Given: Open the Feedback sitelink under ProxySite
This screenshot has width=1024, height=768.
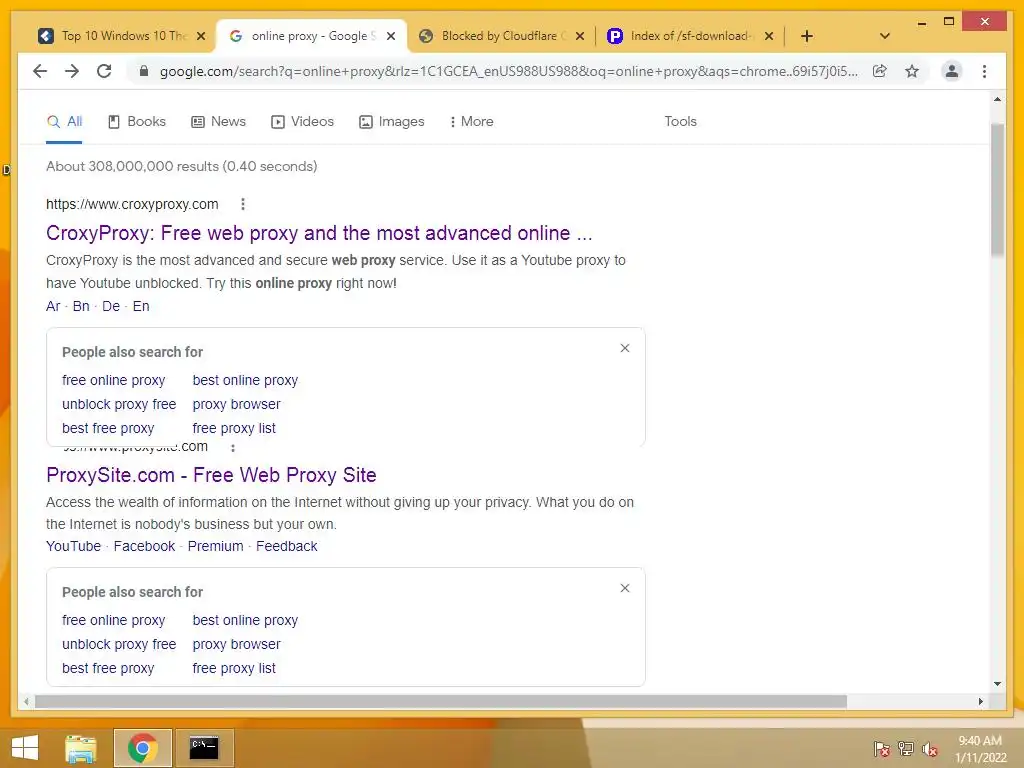Looking at the screenshot, I should (x=287, y=546).
